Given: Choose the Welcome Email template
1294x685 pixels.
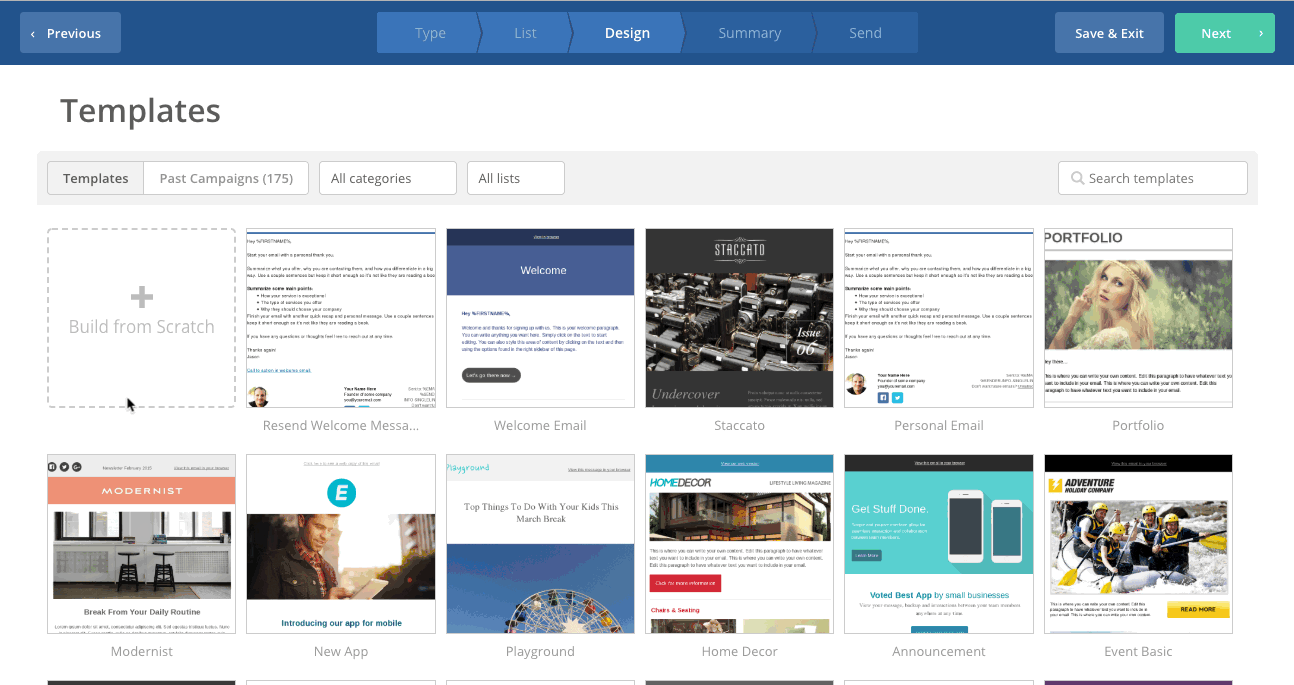Looking at the screenshot, I should pyautogui.click(x=540, y=318).
